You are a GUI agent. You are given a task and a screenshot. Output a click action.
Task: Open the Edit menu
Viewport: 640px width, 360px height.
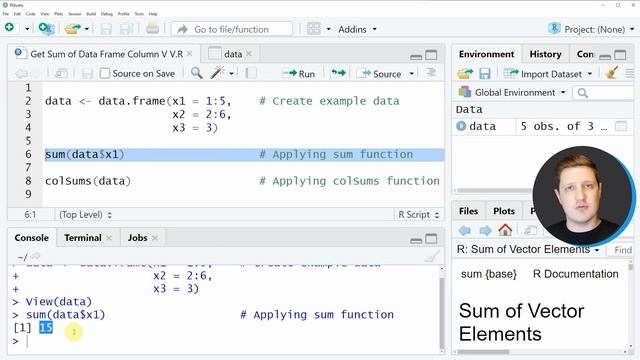(17, 14)
